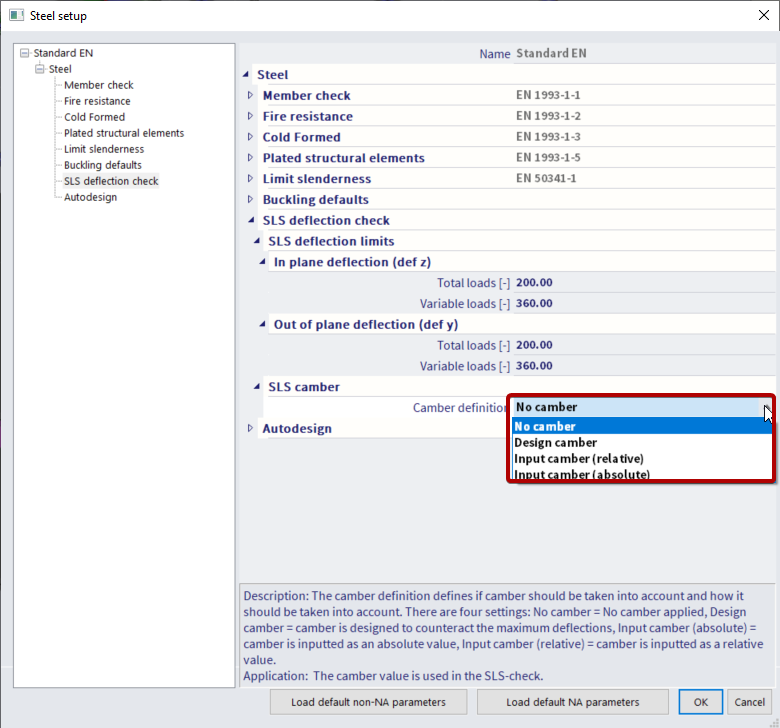Click the Steel setup window icon

18,16
